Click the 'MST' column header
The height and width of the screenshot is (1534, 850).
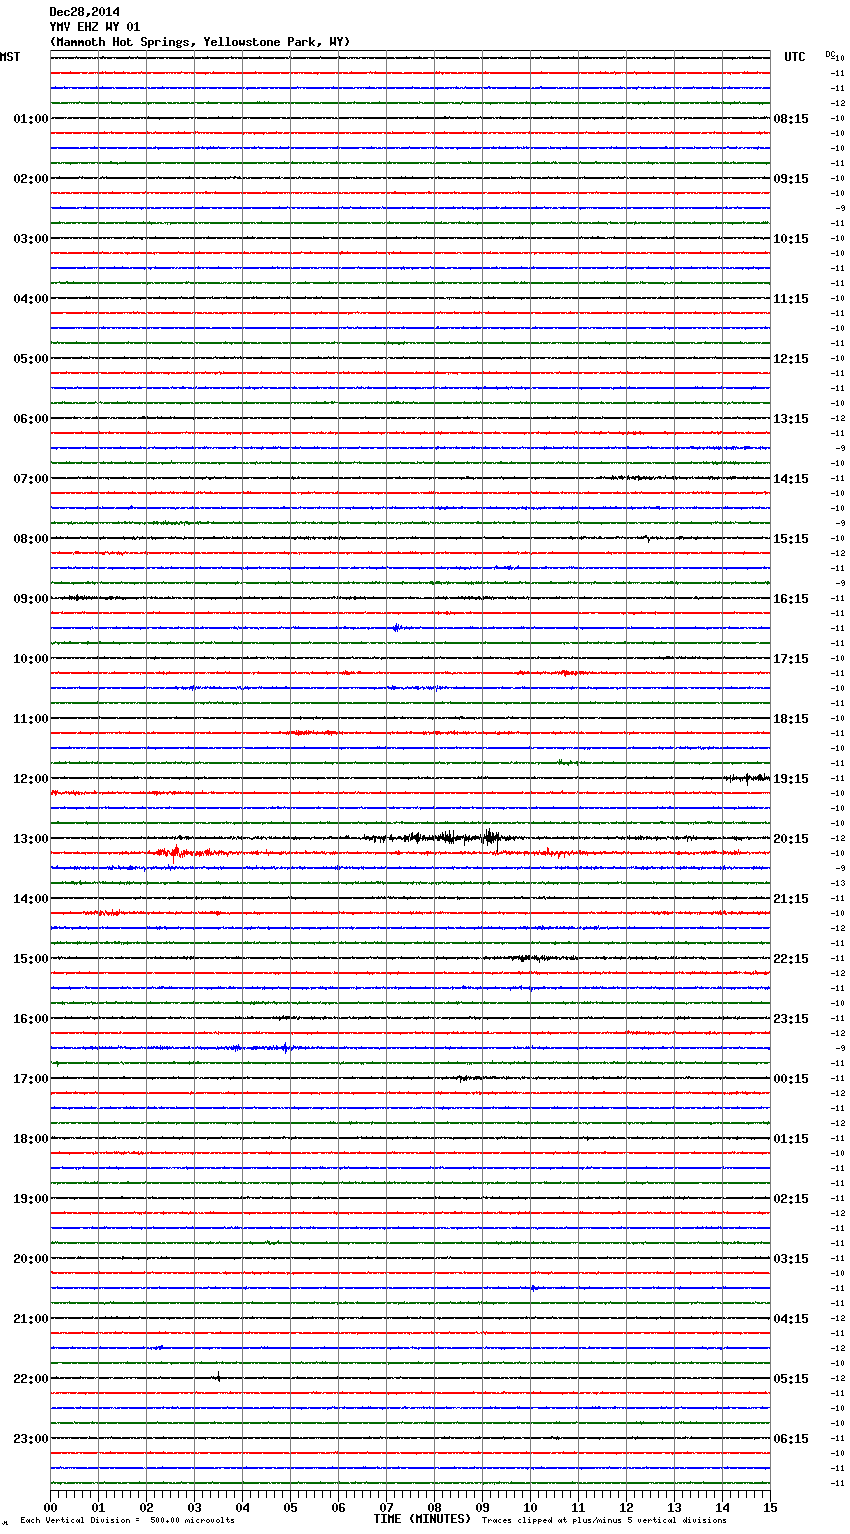(10, 57)
